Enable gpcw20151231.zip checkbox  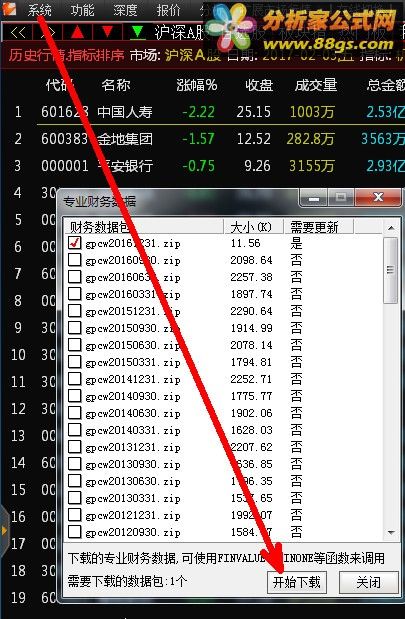75,311
